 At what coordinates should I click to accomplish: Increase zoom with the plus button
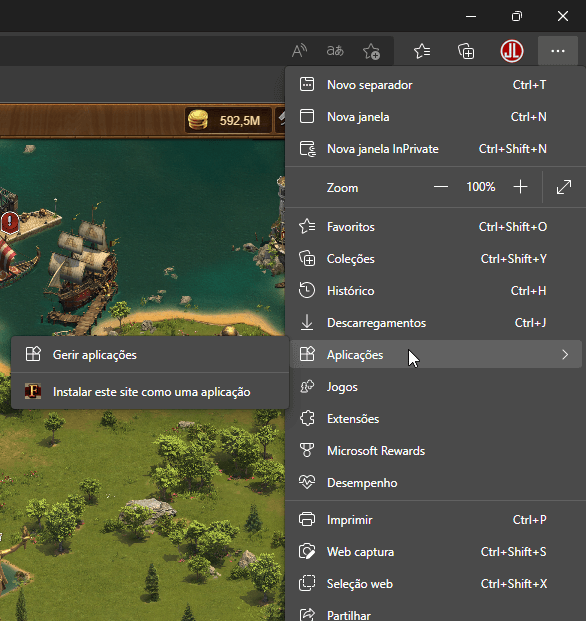520,187
